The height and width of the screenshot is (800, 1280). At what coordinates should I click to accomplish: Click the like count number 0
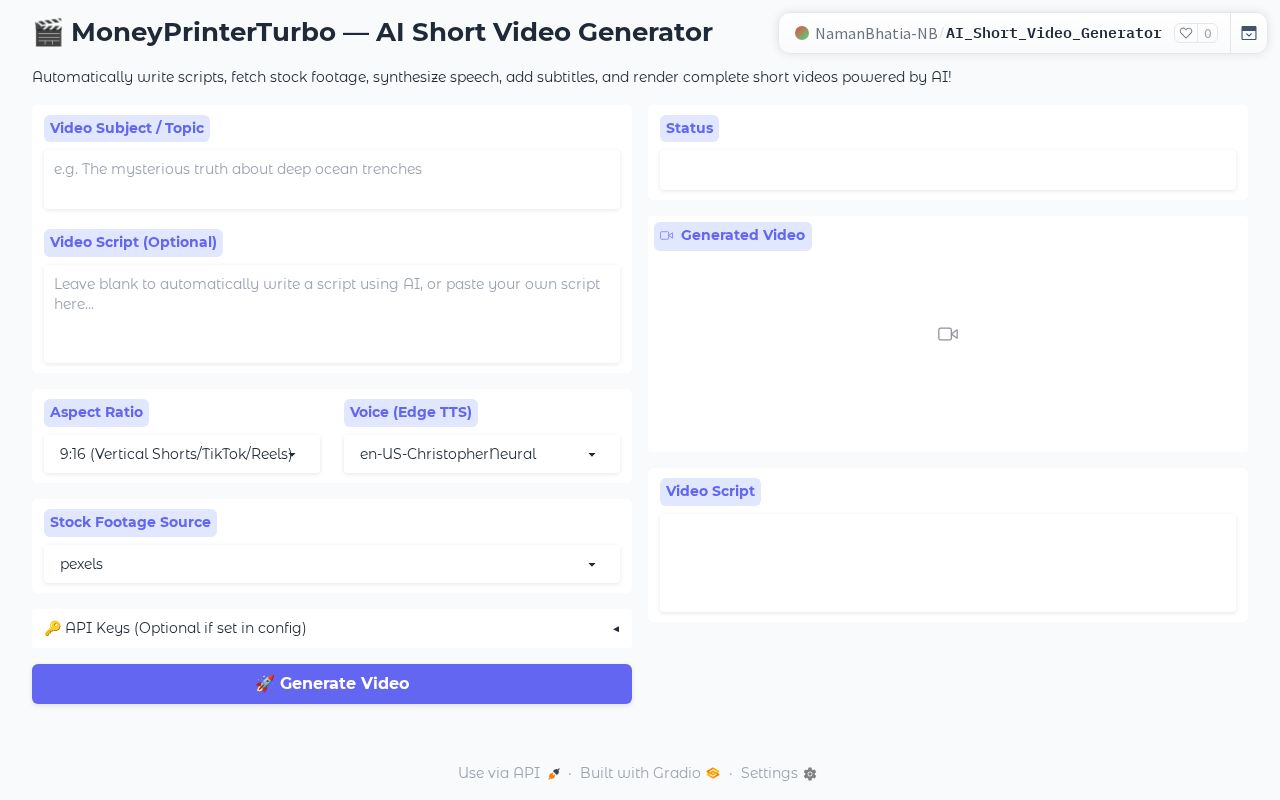[1208, 33]
